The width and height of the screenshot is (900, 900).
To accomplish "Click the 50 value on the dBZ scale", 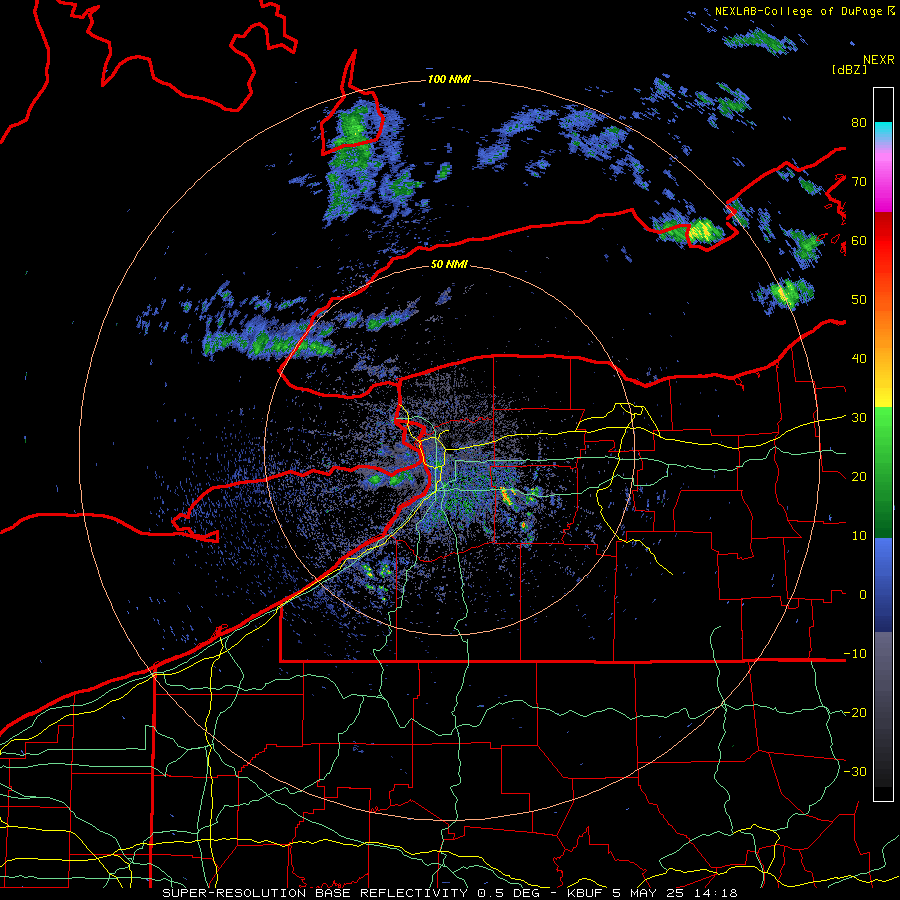I will point(859,300).
